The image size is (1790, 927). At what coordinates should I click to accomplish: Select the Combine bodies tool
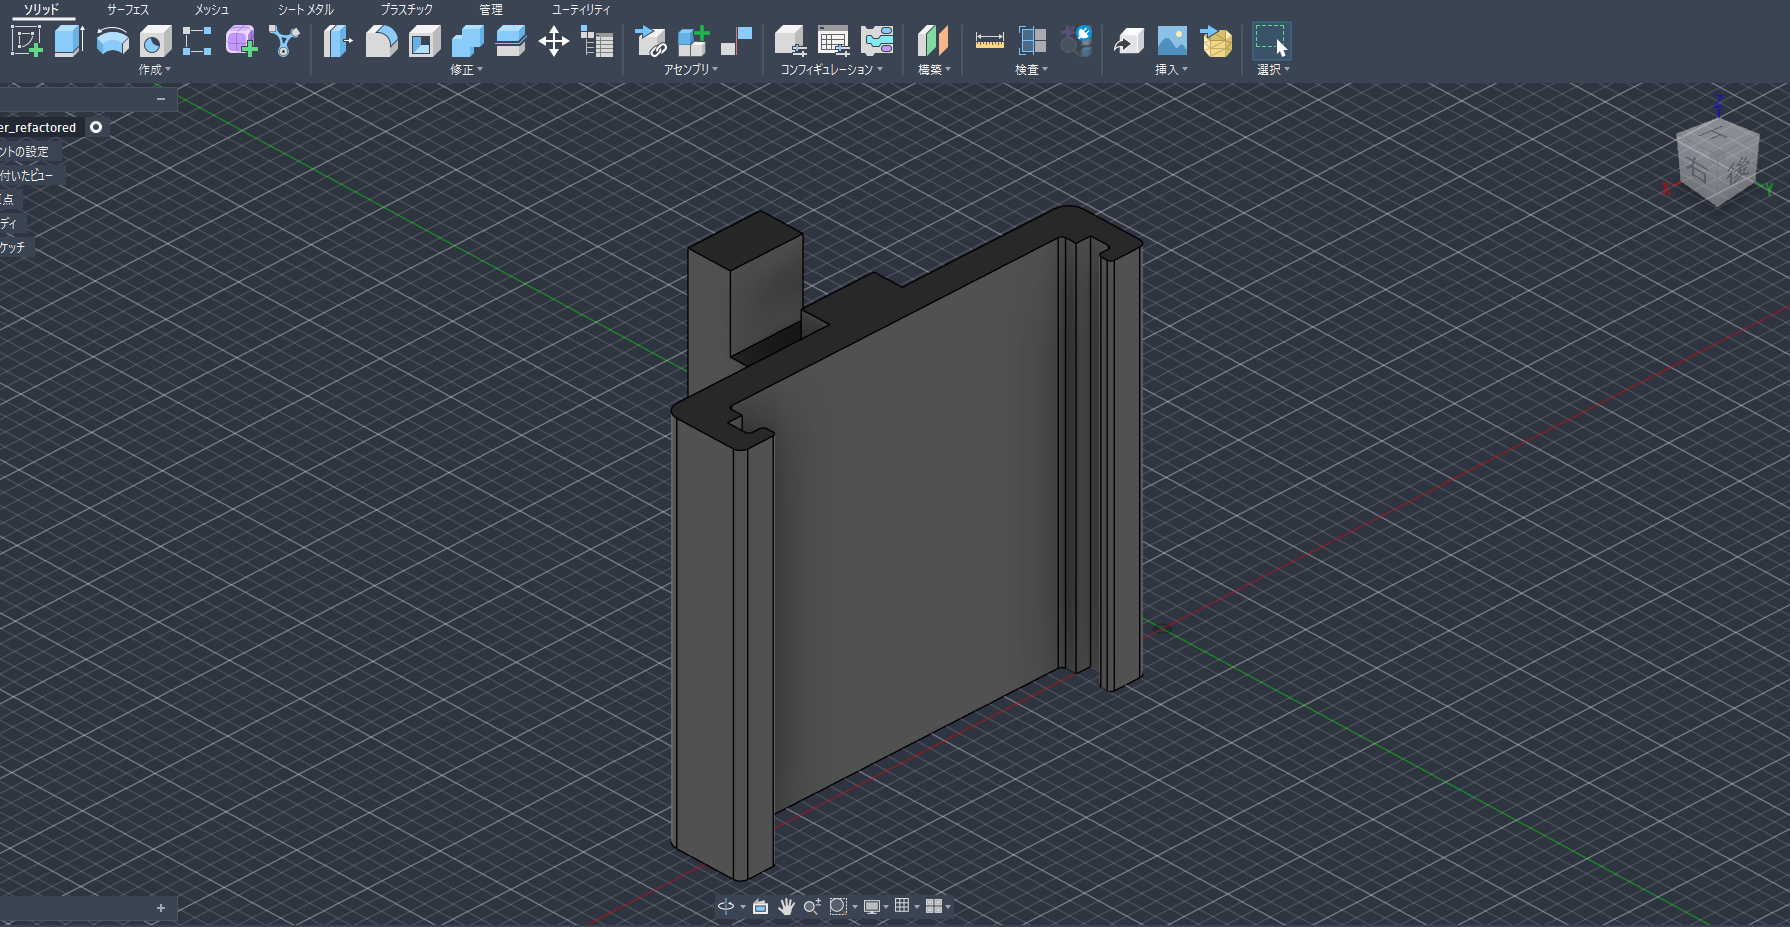(x=467, y=41)
